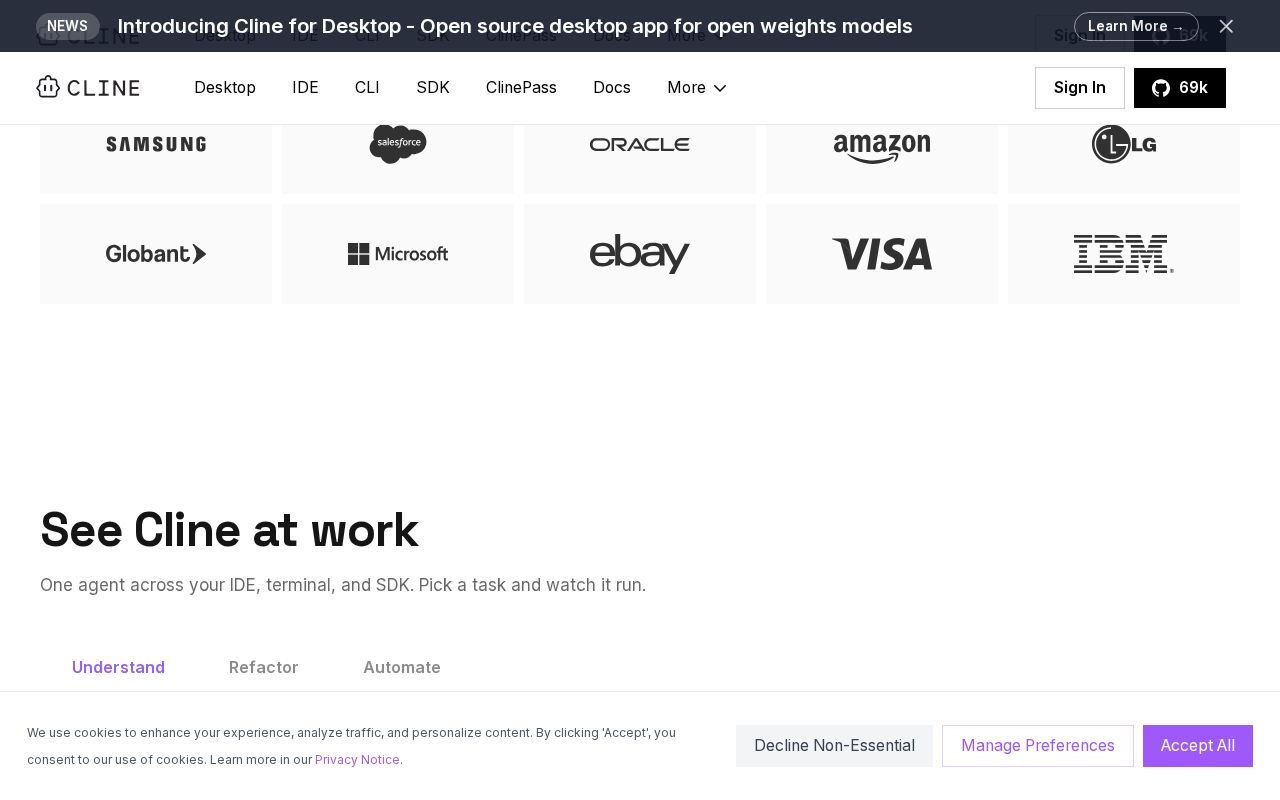Select the Visa logo tile
Viewport: 1280px width, 800px height.
click(x=882, y=254)
